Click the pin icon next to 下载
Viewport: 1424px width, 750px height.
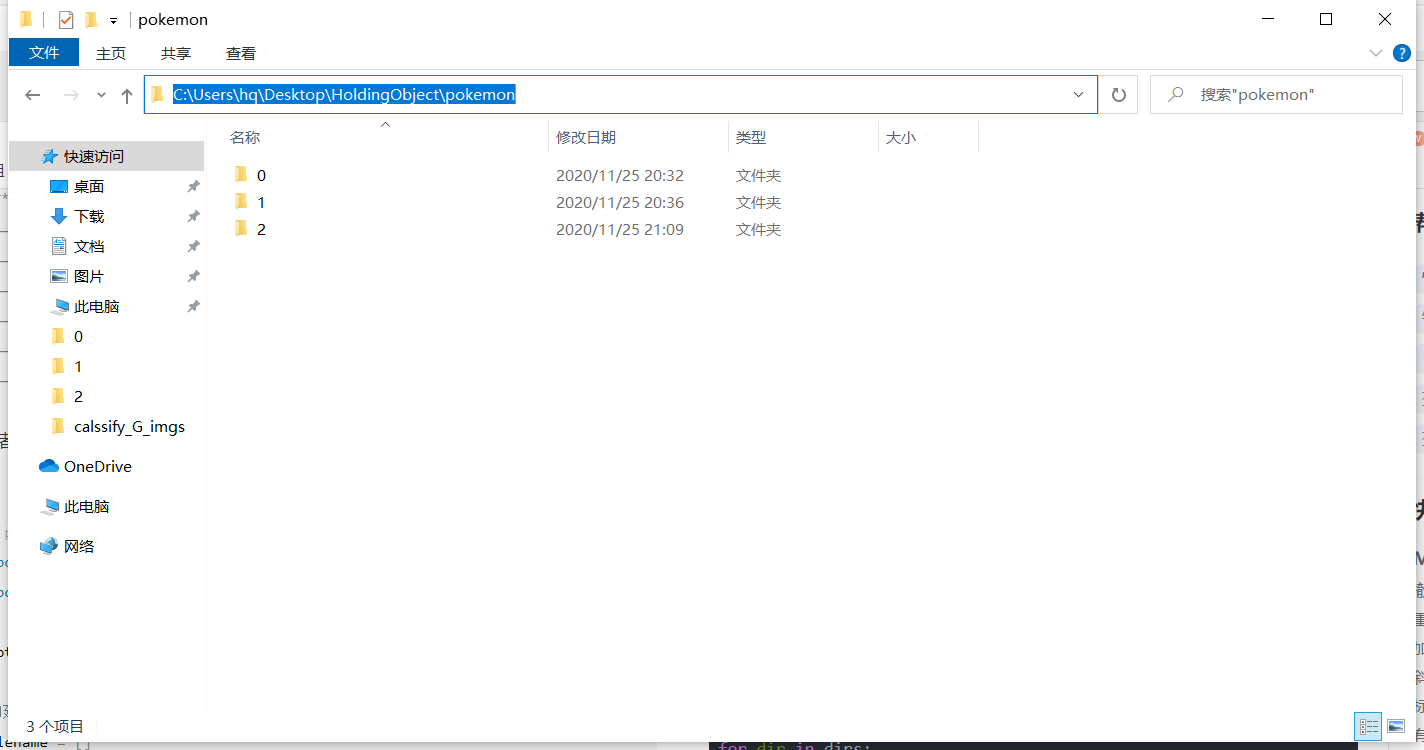pyautogui.click(x=193, y=217)
